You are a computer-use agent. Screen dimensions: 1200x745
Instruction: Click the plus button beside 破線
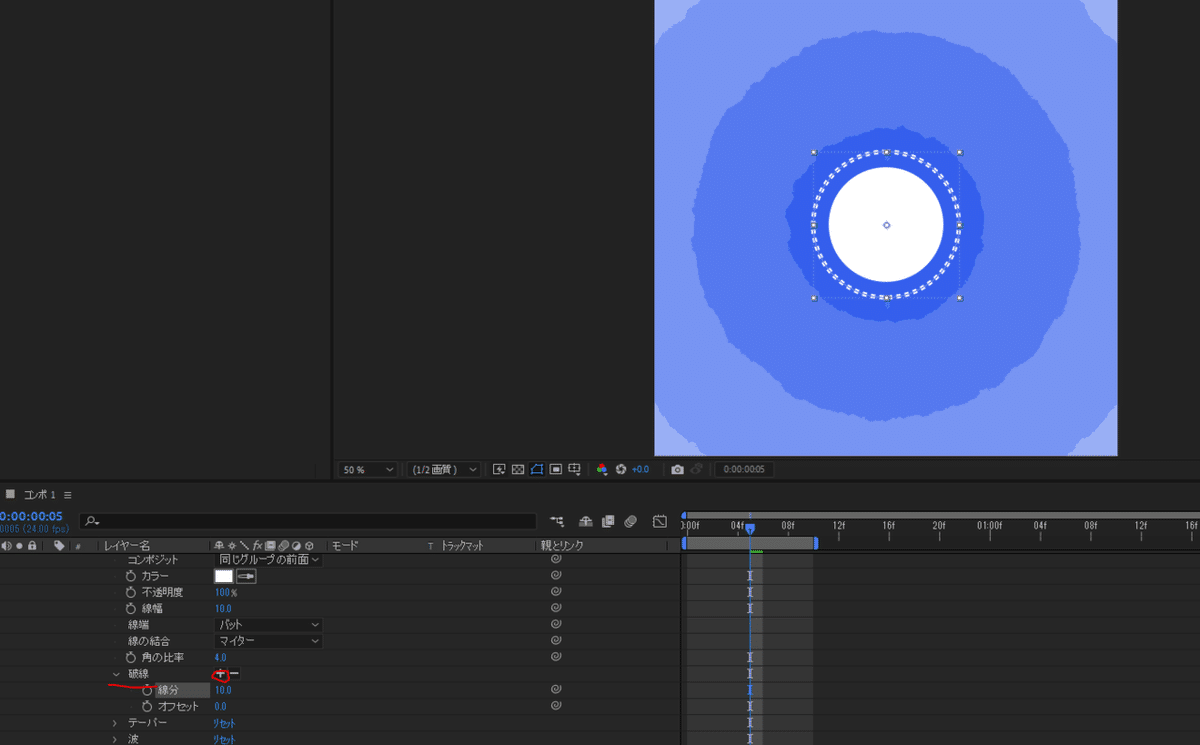[x=221, y=674]
